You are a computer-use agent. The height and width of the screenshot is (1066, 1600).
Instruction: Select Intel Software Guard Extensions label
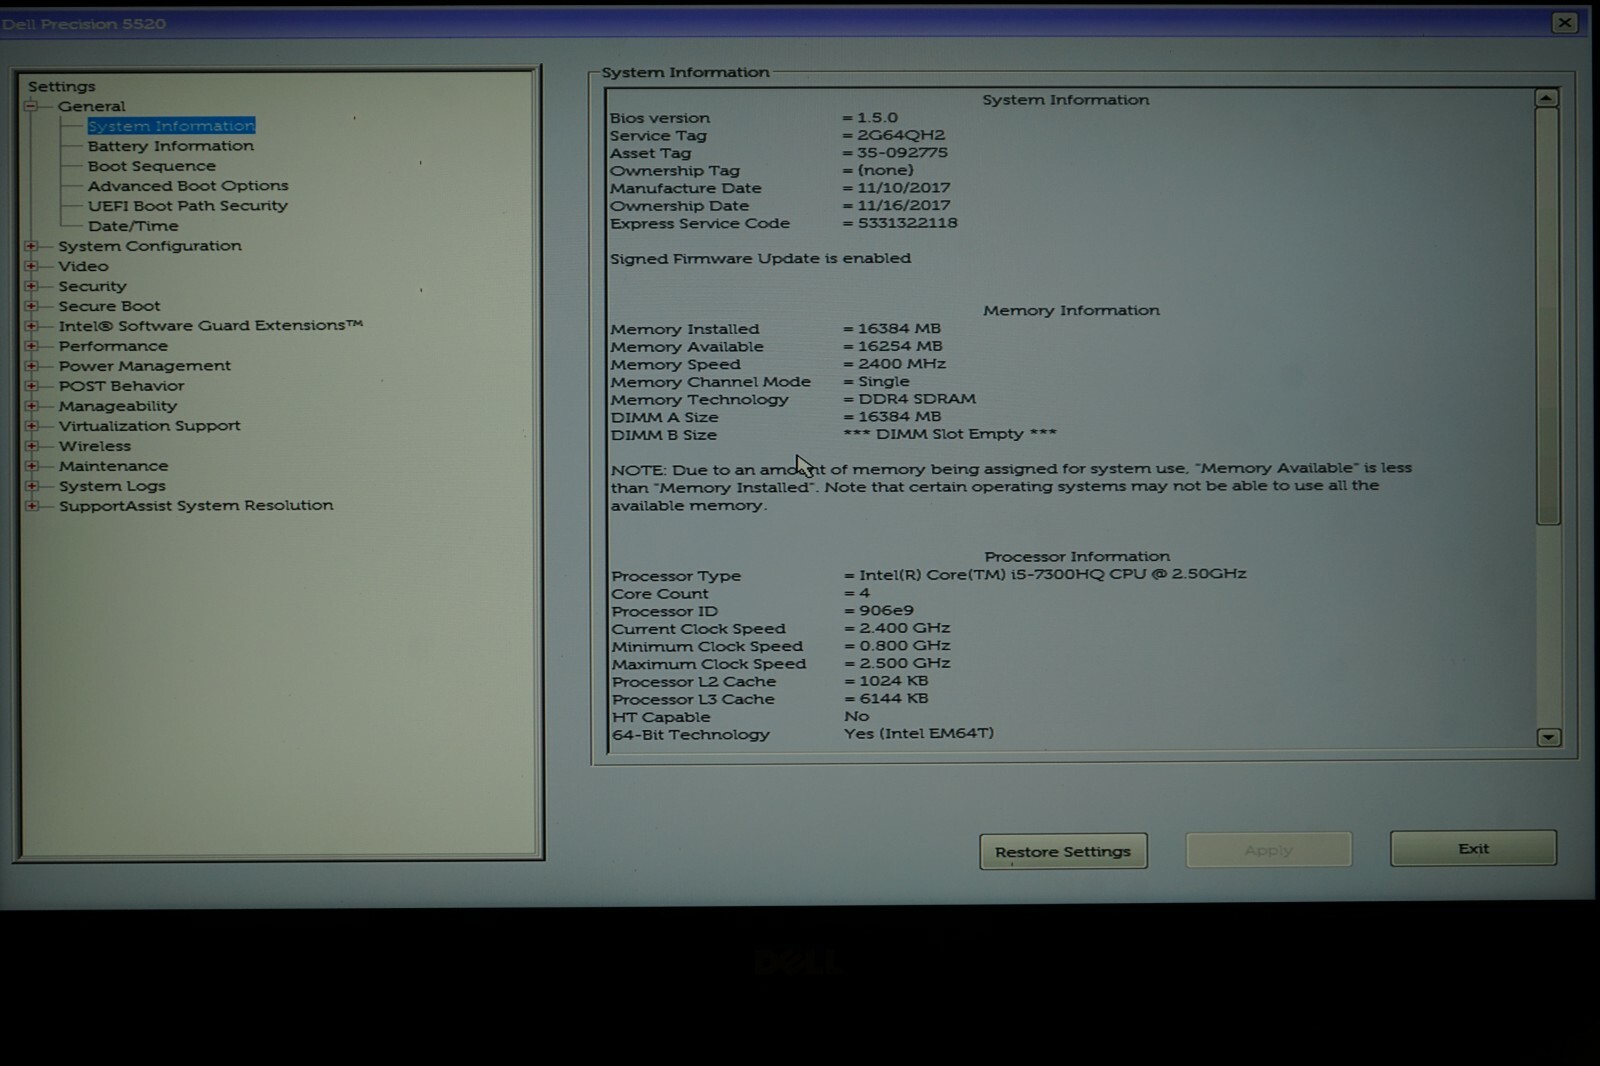click(210, 326)
